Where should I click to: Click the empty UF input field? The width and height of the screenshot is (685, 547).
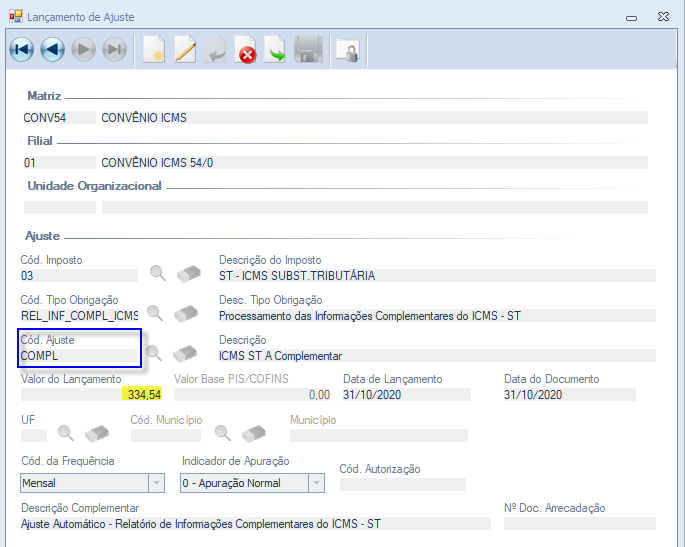34,435
